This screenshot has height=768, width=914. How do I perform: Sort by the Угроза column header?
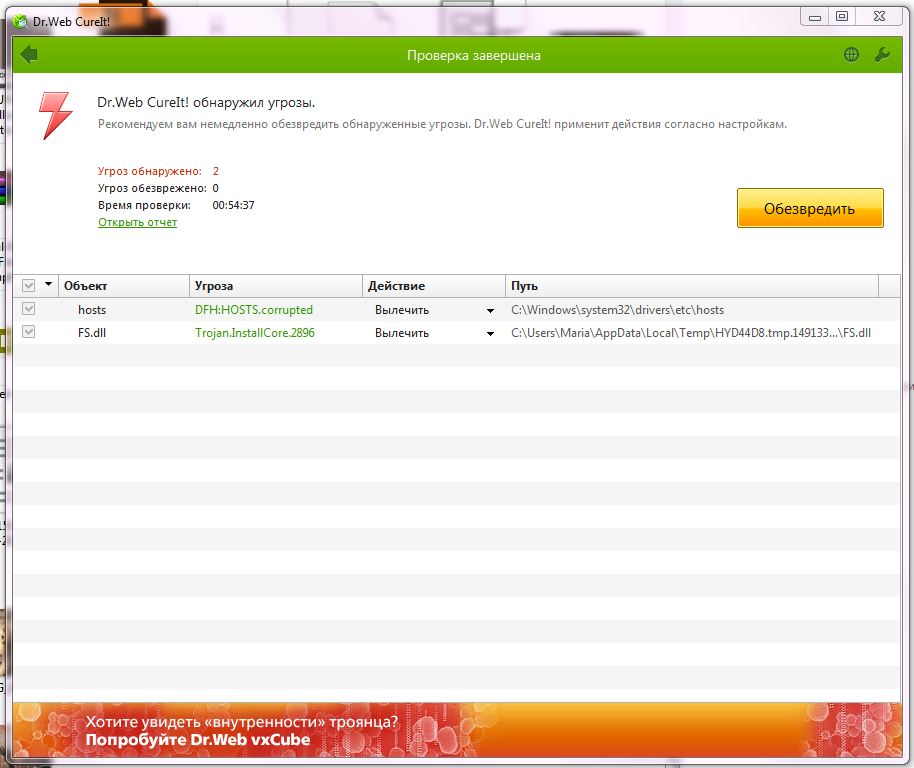(x=276, y=286)
